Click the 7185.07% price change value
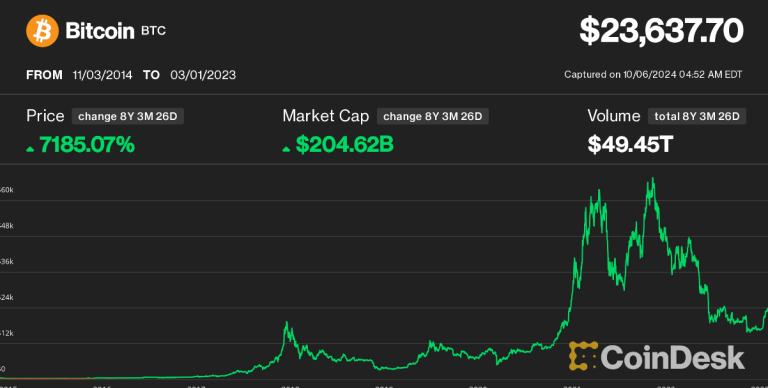This screenshot has width=768, height=388. [x=87, y=145]
